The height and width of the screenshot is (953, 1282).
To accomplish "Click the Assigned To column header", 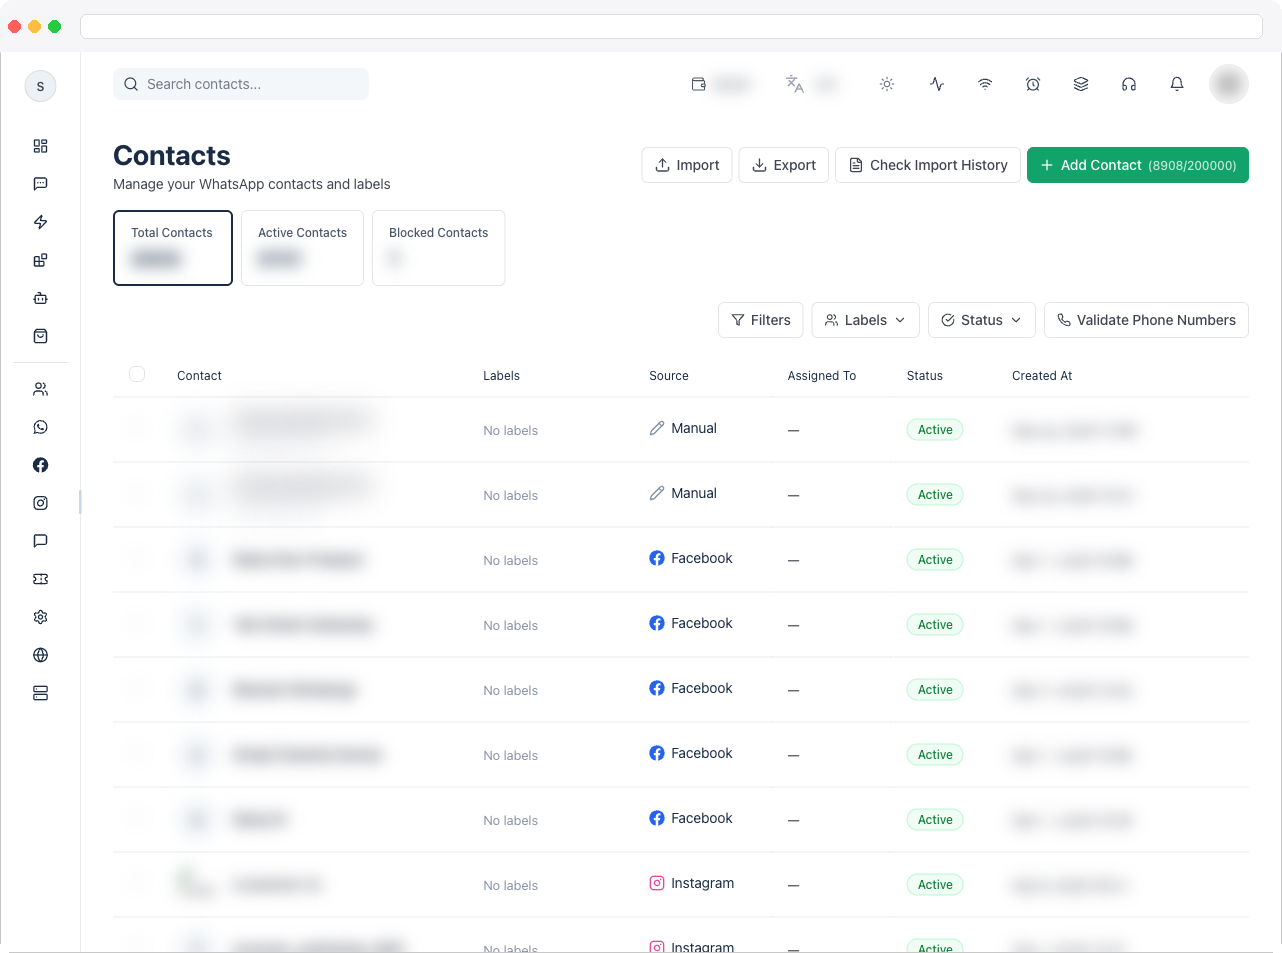I will 822,376.
